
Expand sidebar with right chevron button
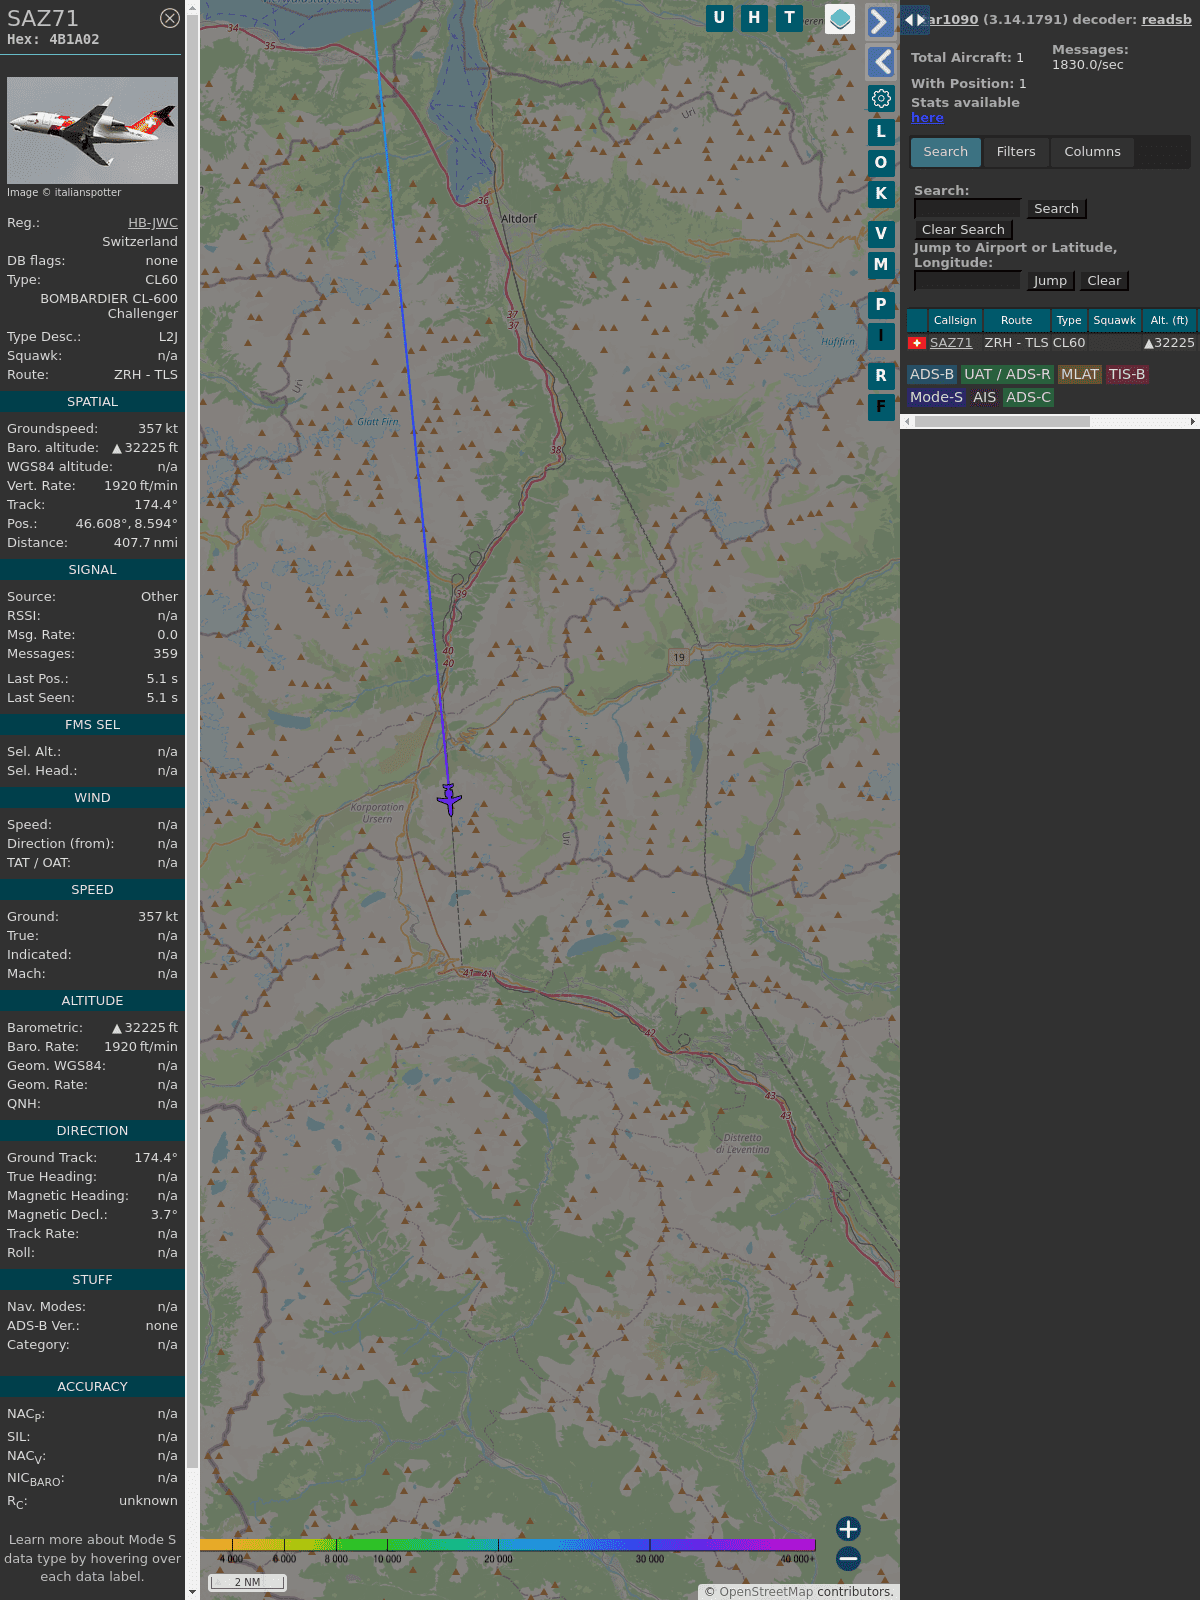coord(880,22)
